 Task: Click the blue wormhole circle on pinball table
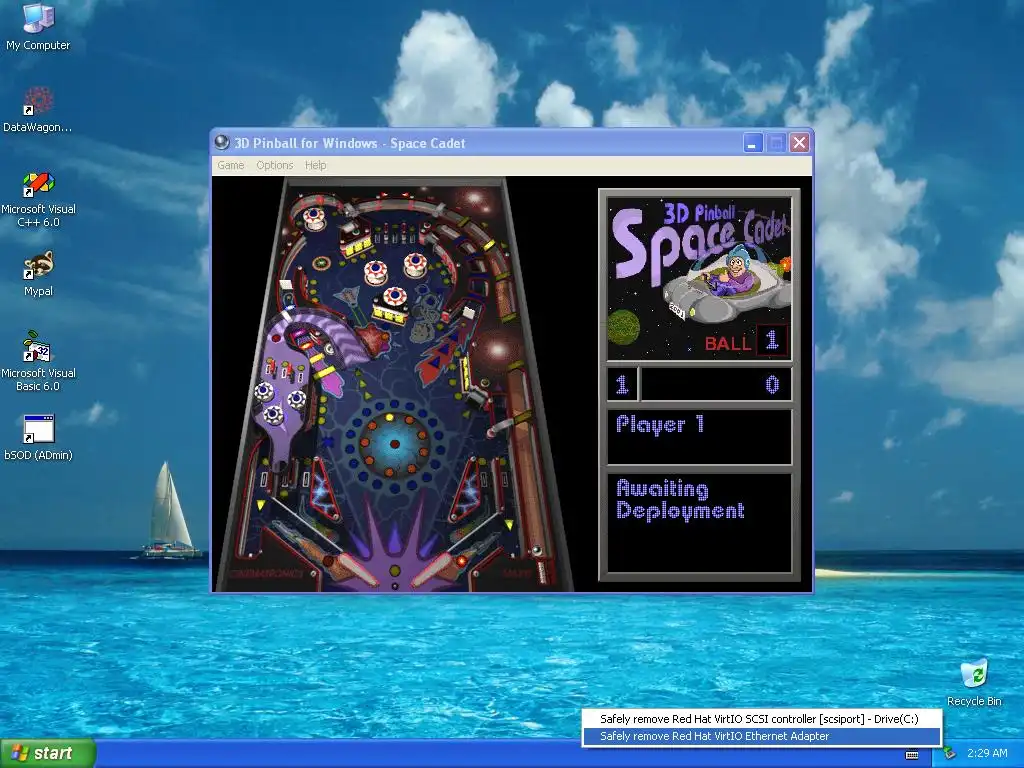click(394, 444)
